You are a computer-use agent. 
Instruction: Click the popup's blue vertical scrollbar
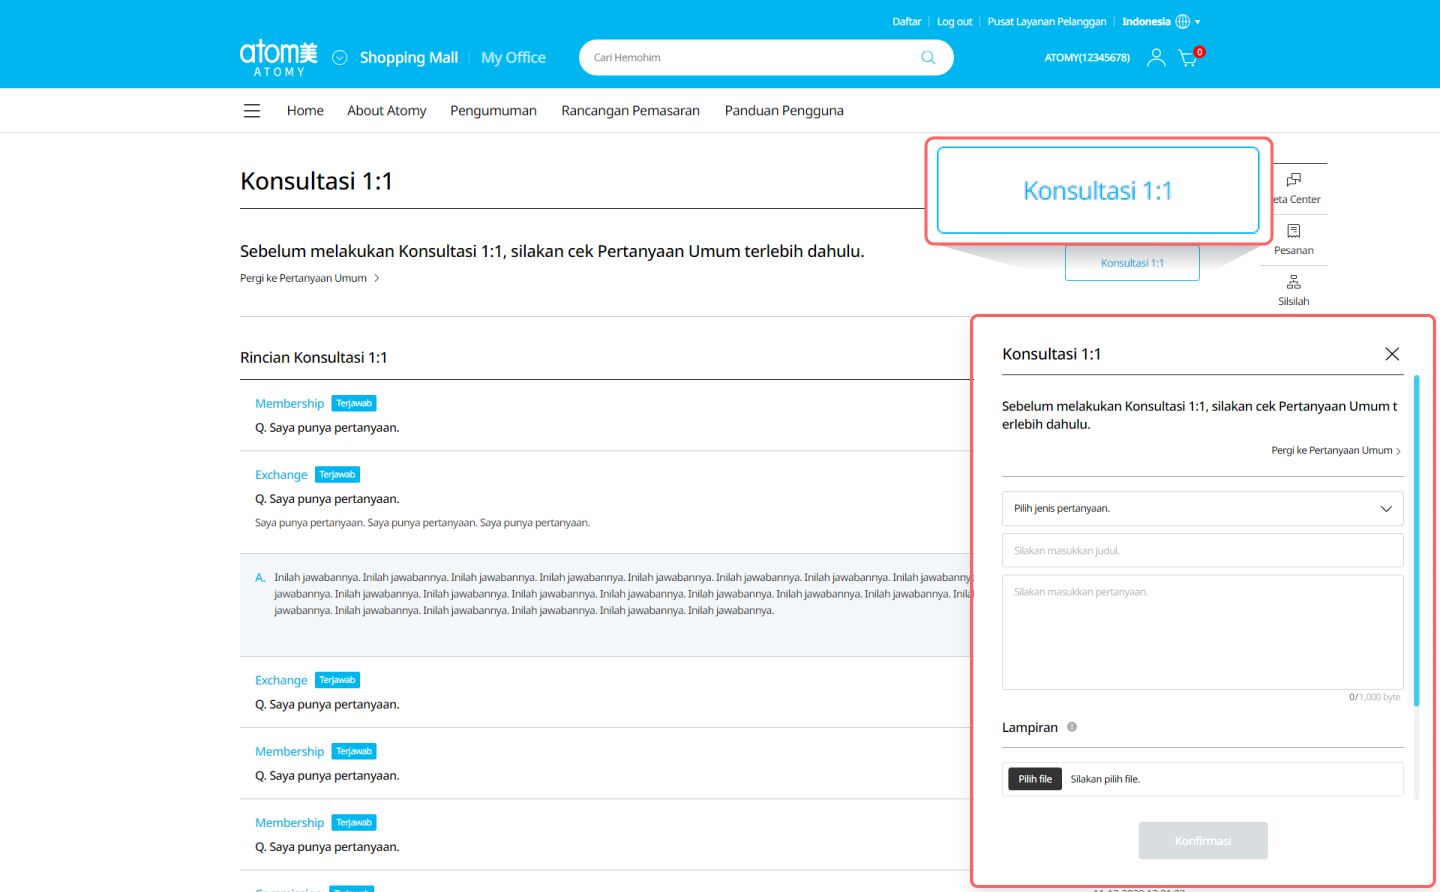(x=1416, y=540)
